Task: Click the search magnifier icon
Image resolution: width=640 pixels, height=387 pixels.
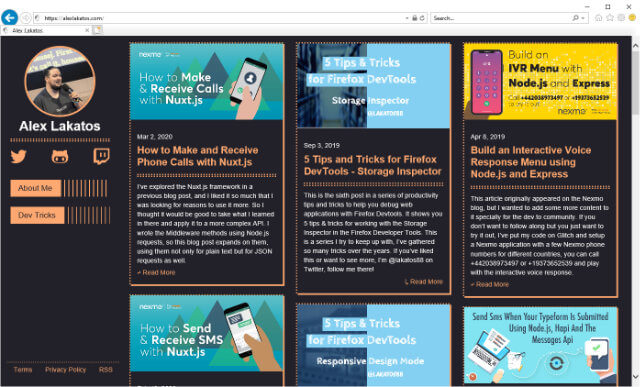Action: click(x=576, y=18)
